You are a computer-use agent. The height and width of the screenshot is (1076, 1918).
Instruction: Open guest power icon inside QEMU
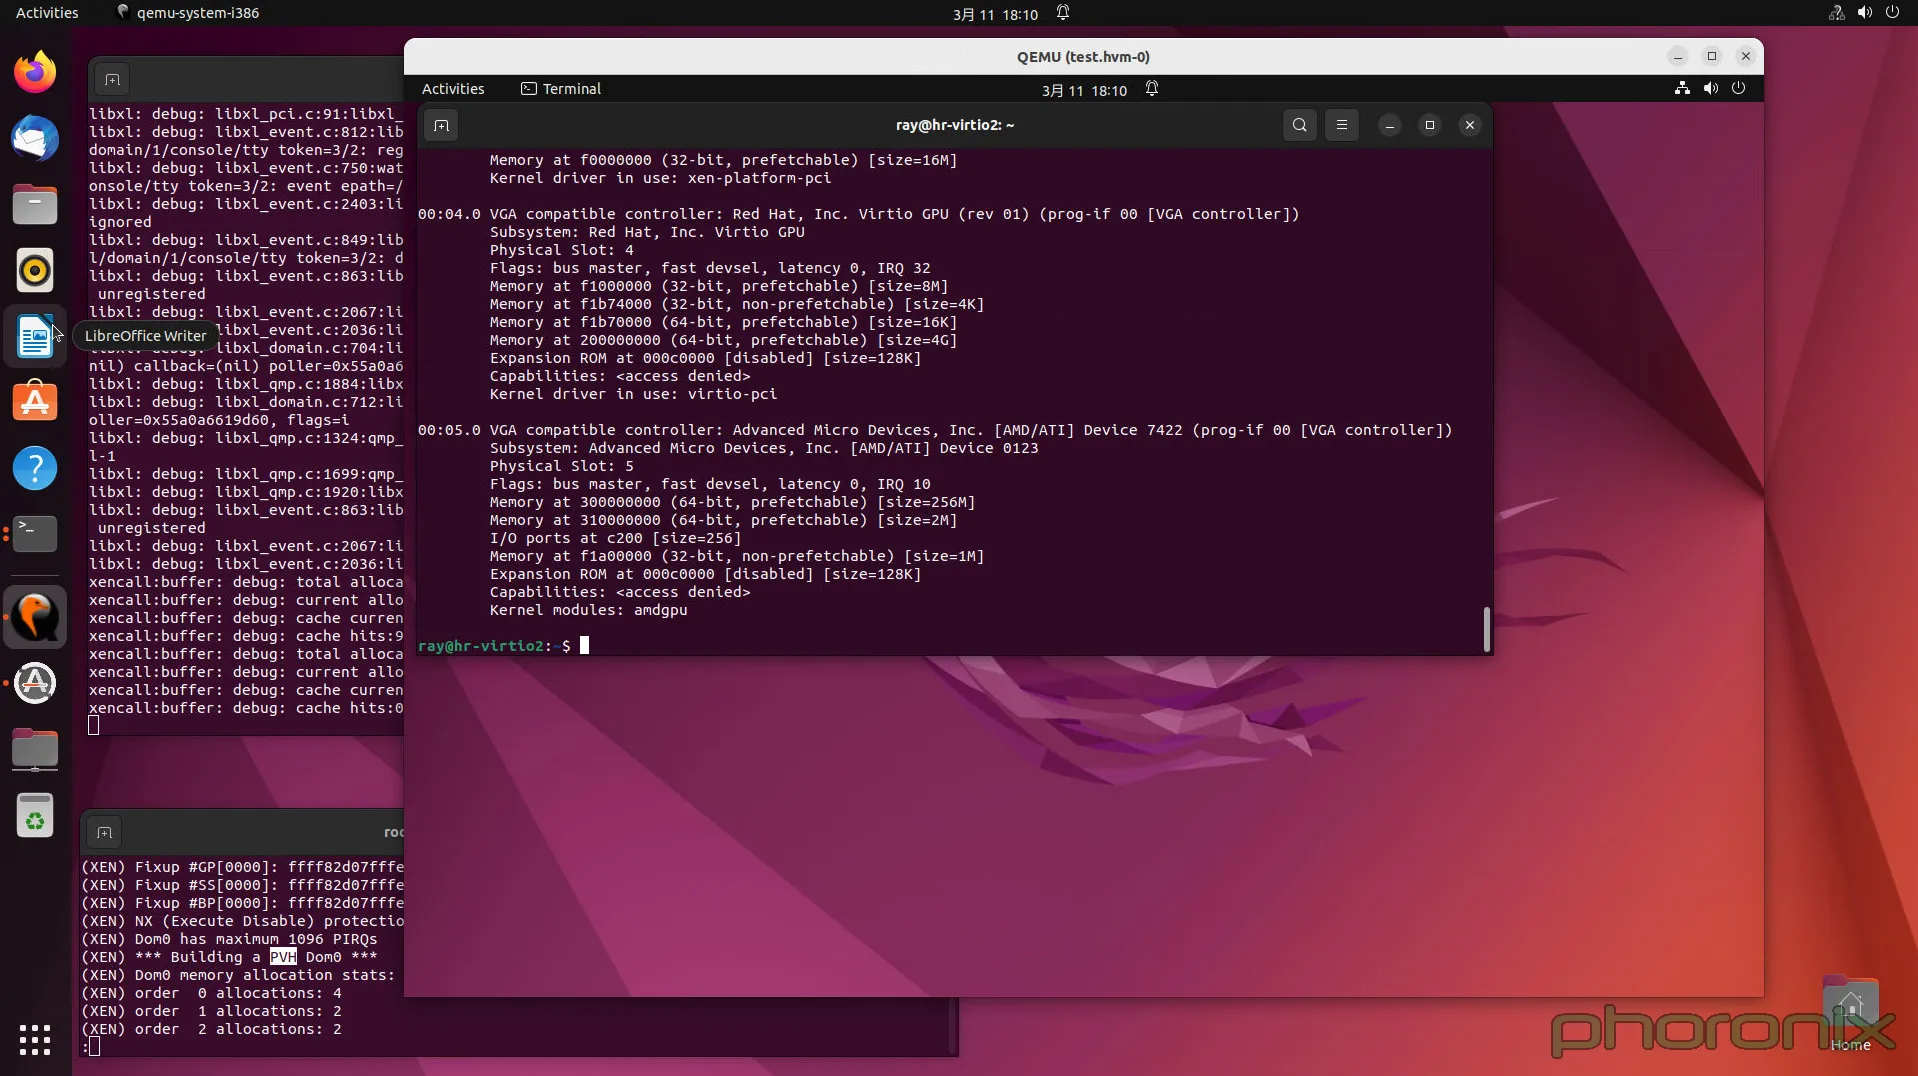click(1739, 89)
